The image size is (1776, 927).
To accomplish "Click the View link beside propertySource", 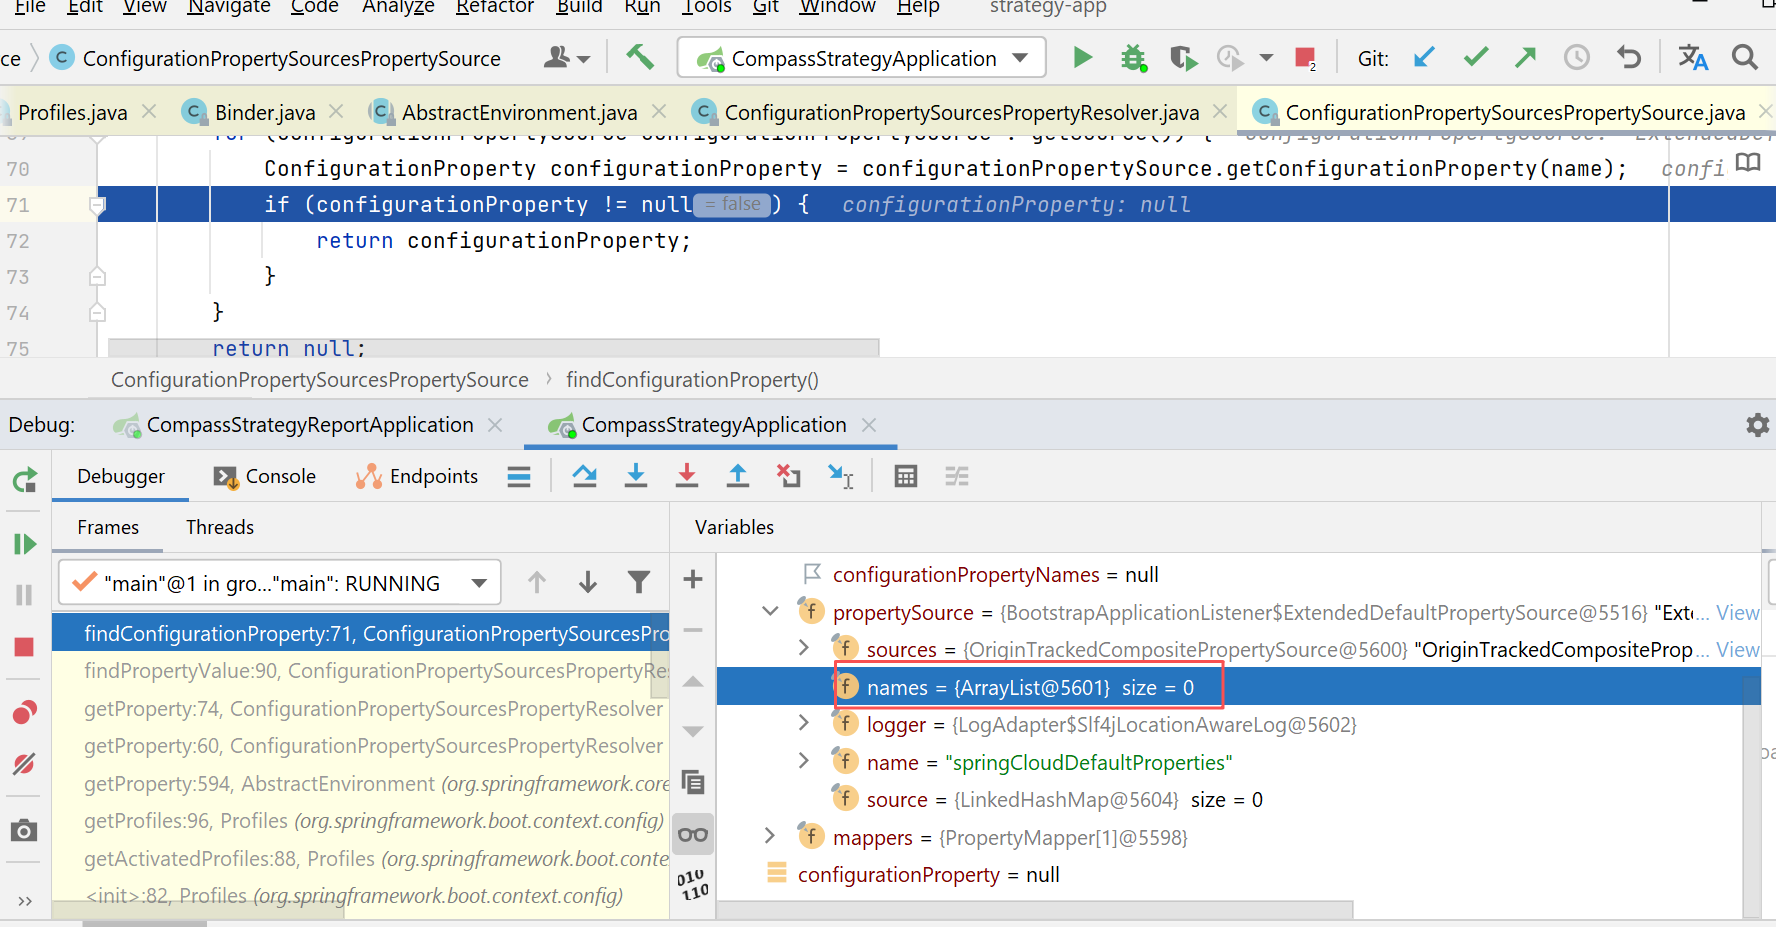I will (1737, 612).
